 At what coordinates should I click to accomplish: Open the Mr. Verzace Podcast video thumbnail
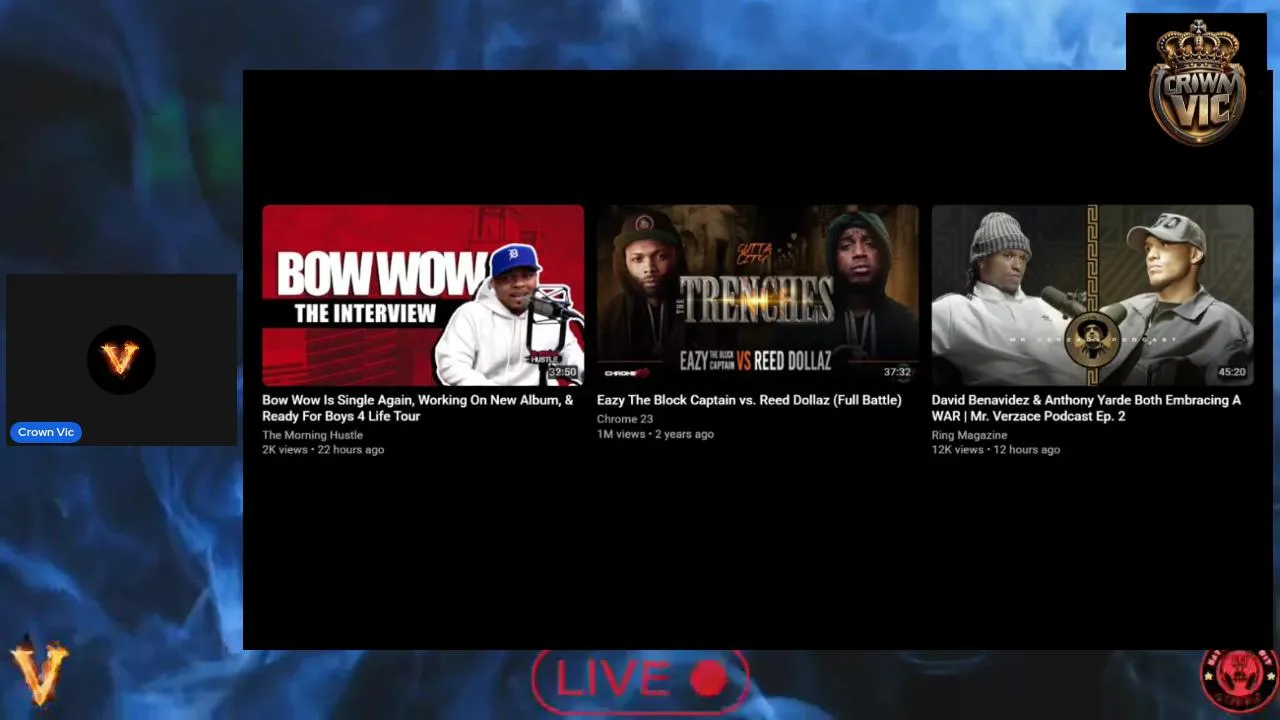(x=1092, y=295)
